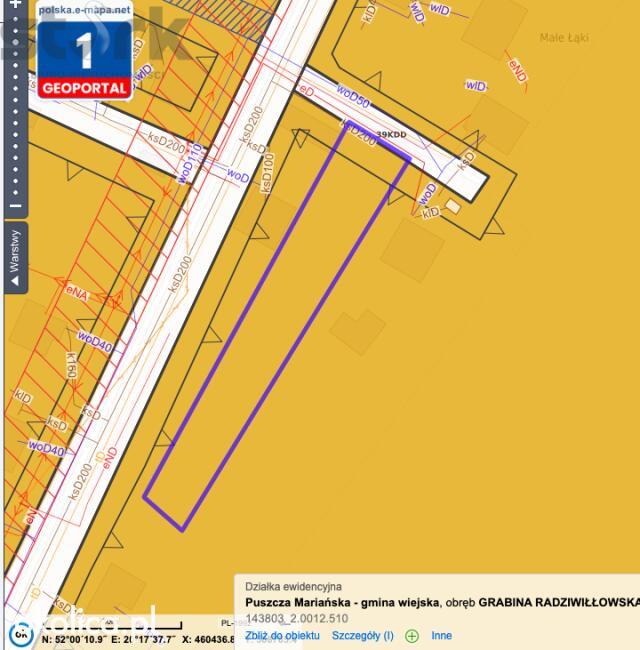Expand the Warstwy layers panel

pos(16,258)
